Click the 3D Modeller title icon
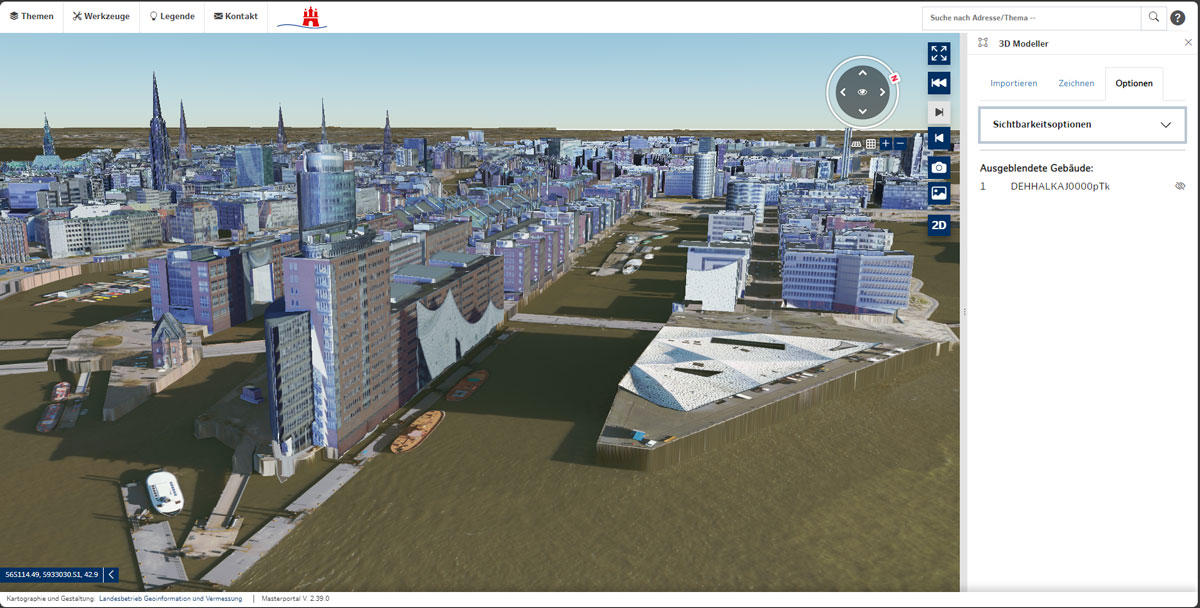1200x608 pixels. coord(983,43)
